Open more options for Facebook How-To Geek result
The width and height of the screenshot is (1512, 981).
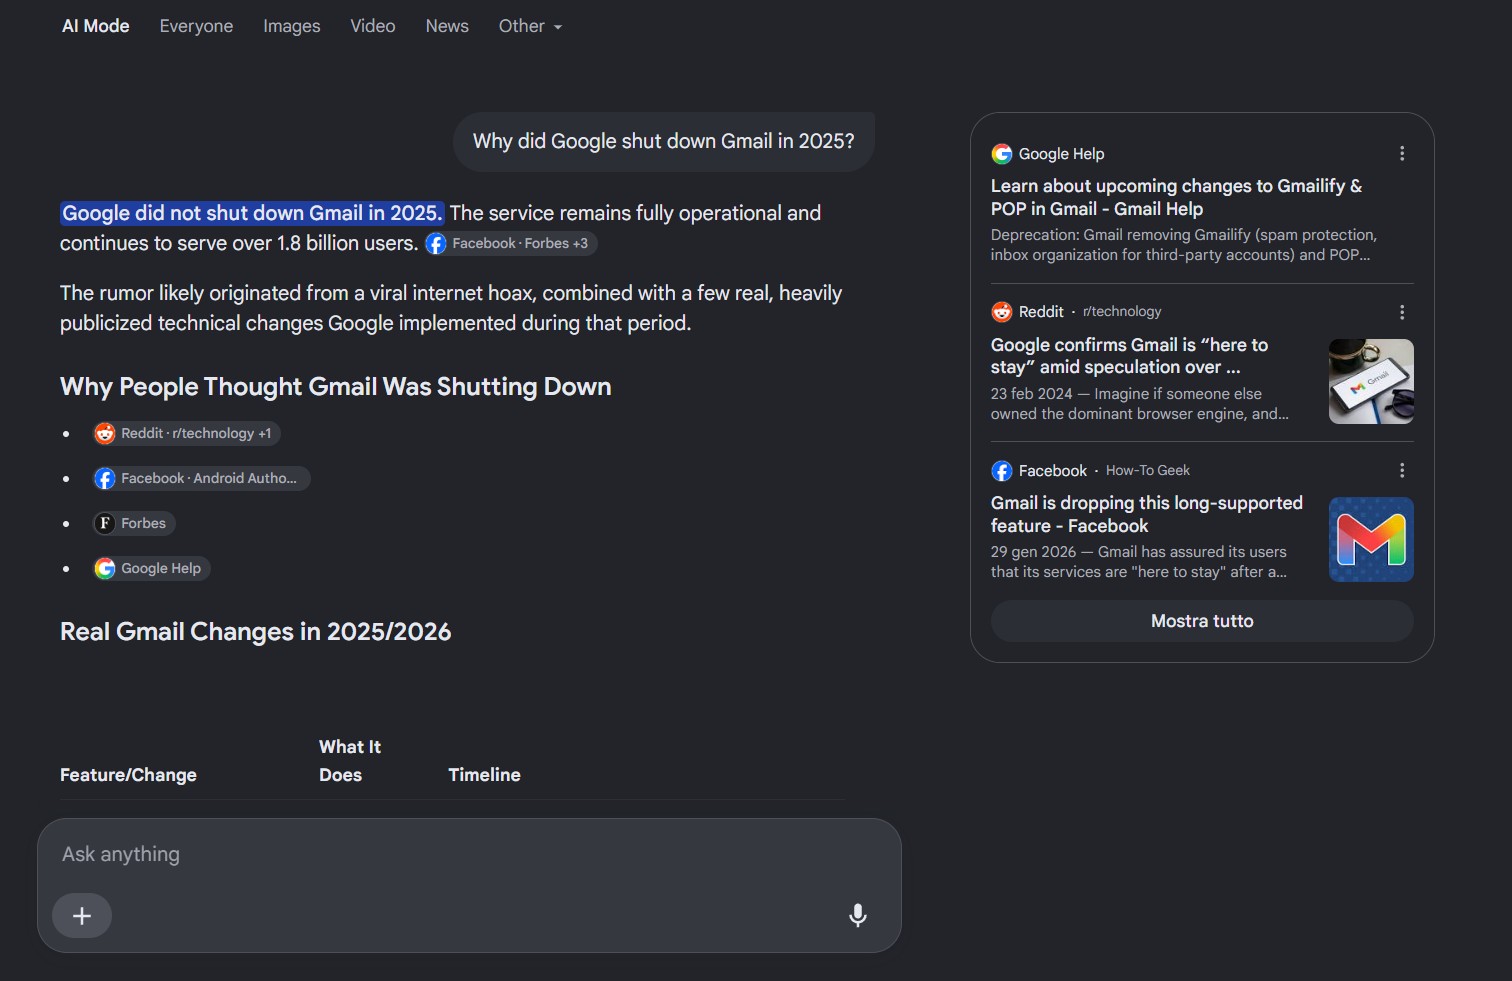(x=1402, y=470)
